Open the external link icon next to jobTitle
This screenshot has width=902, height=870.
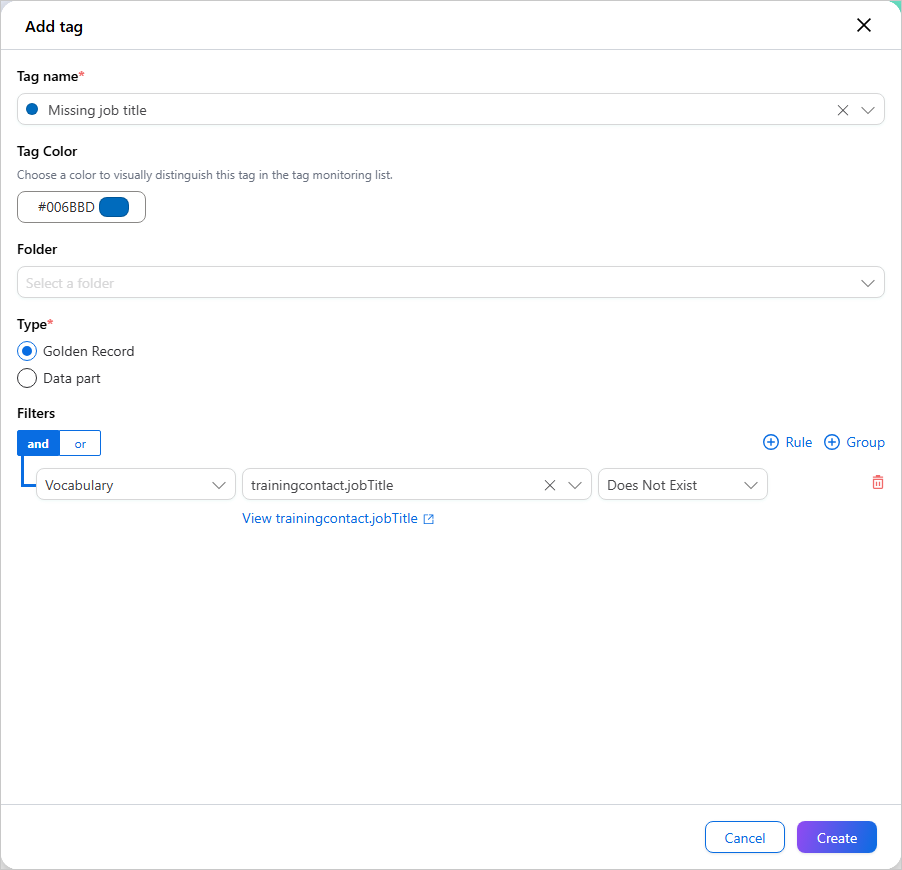tap(428, 519)
